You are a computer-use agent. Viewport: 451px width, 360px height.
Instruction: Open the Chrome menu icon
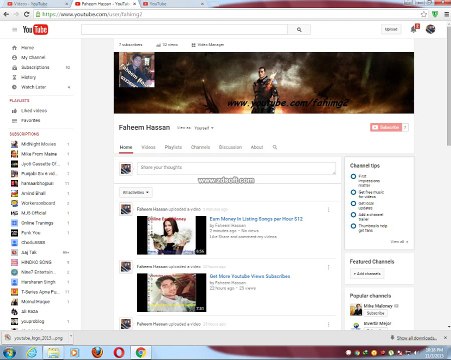tap(447, 14)
